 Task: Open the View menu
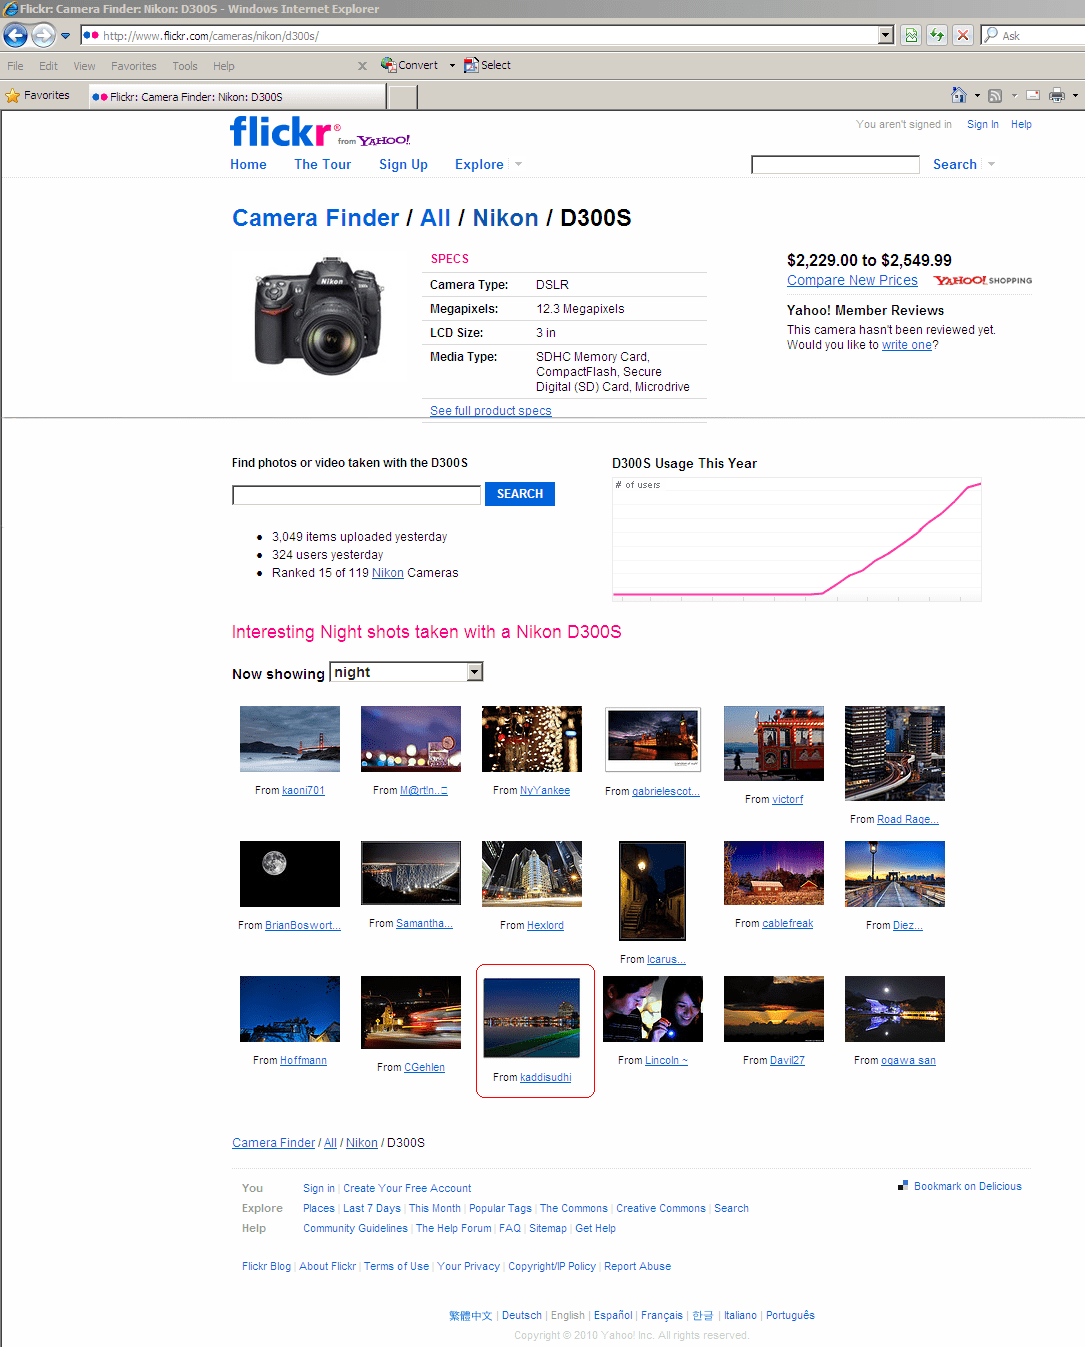click(x=84, y=66)
